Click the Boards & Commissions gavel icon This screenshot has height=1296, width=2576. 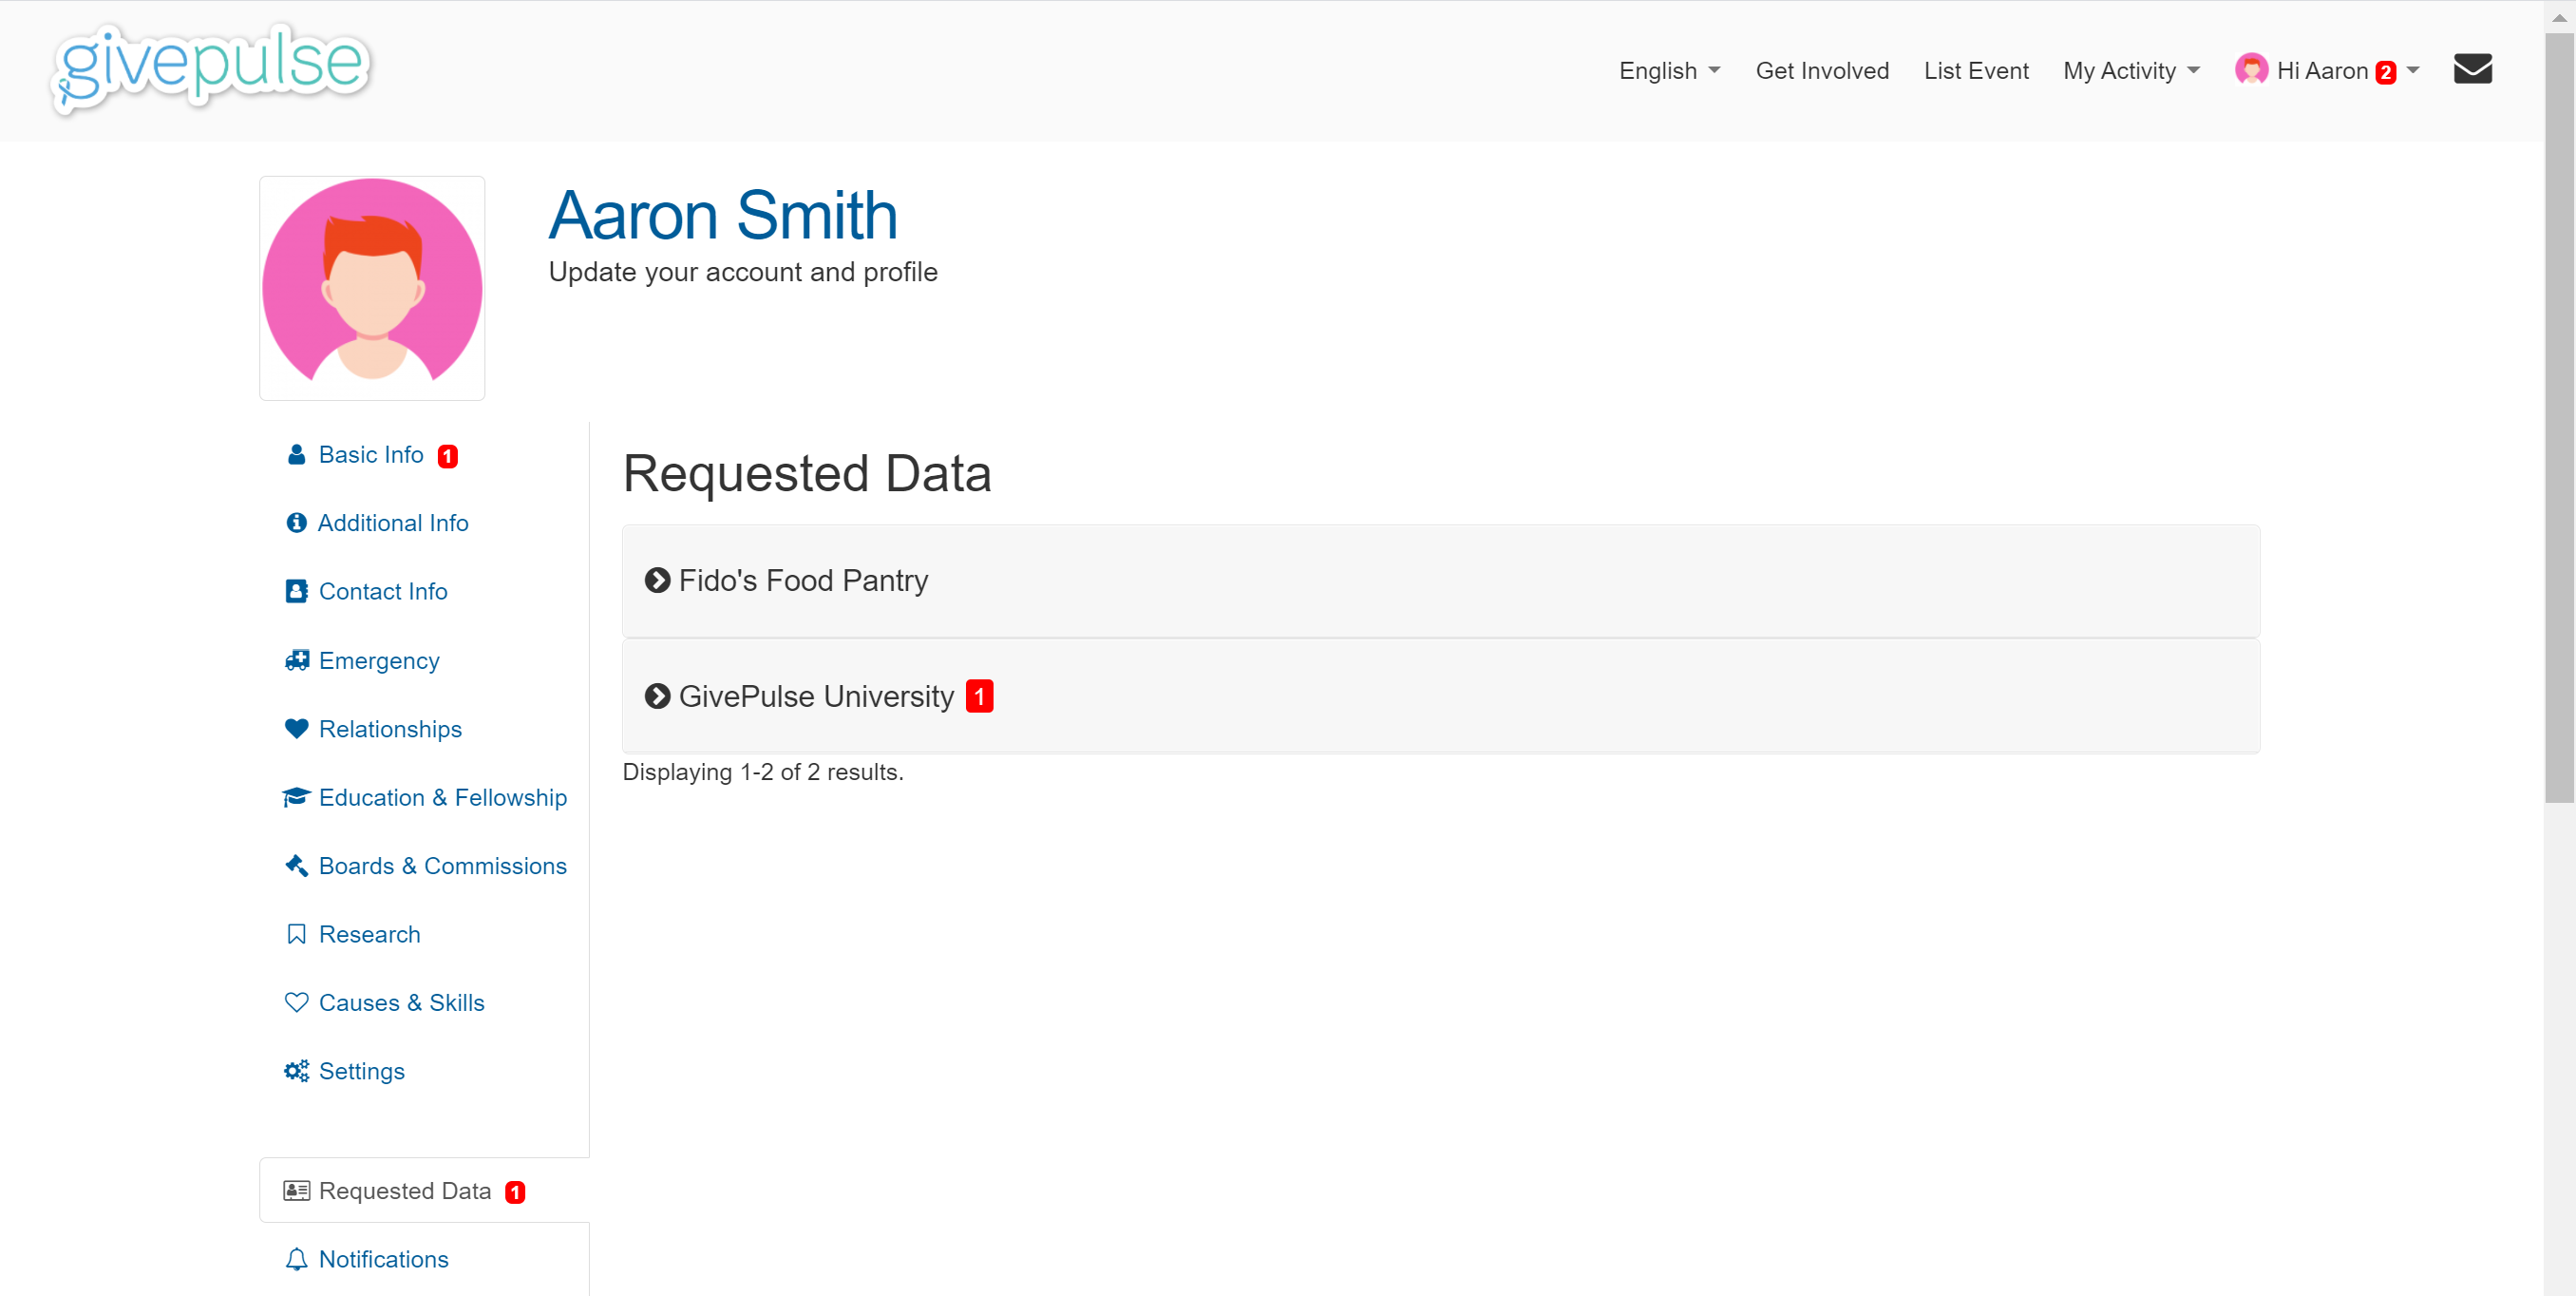296,866
